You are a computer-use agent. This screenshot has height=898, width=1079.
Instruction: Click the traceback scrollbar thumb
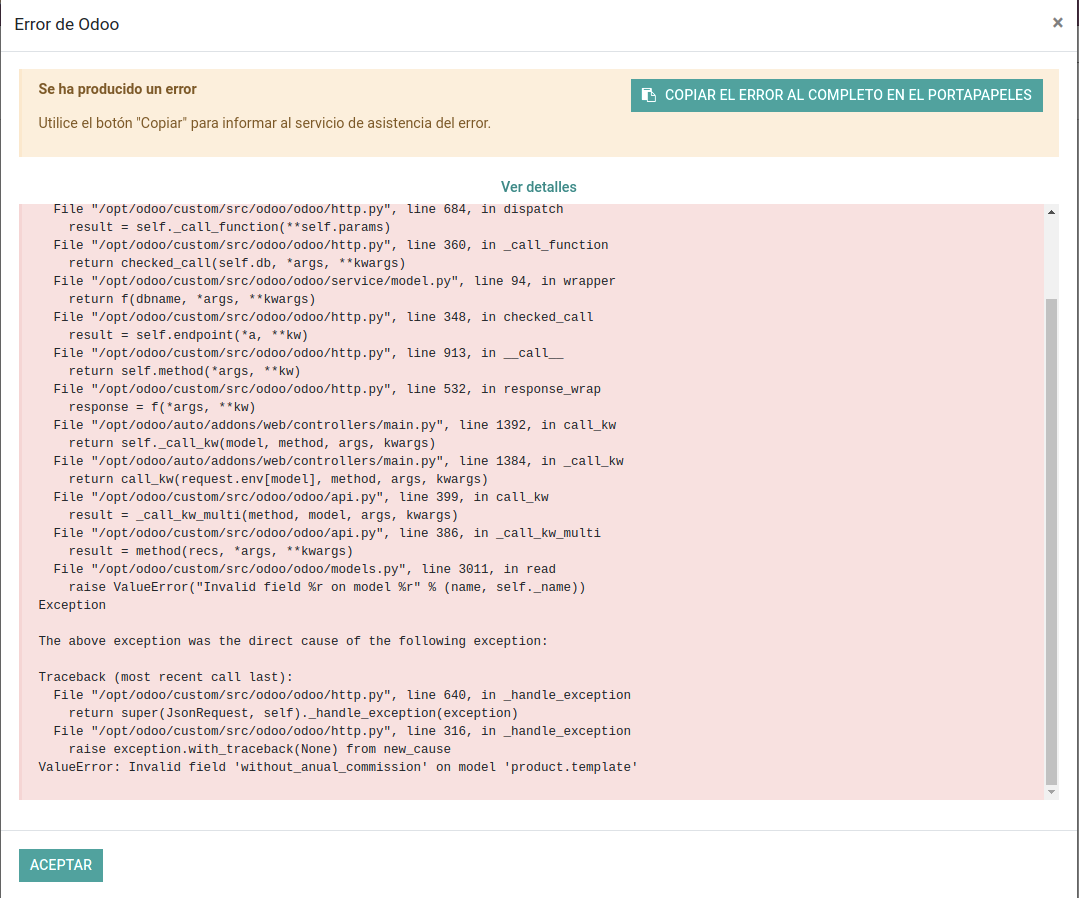1051,540
